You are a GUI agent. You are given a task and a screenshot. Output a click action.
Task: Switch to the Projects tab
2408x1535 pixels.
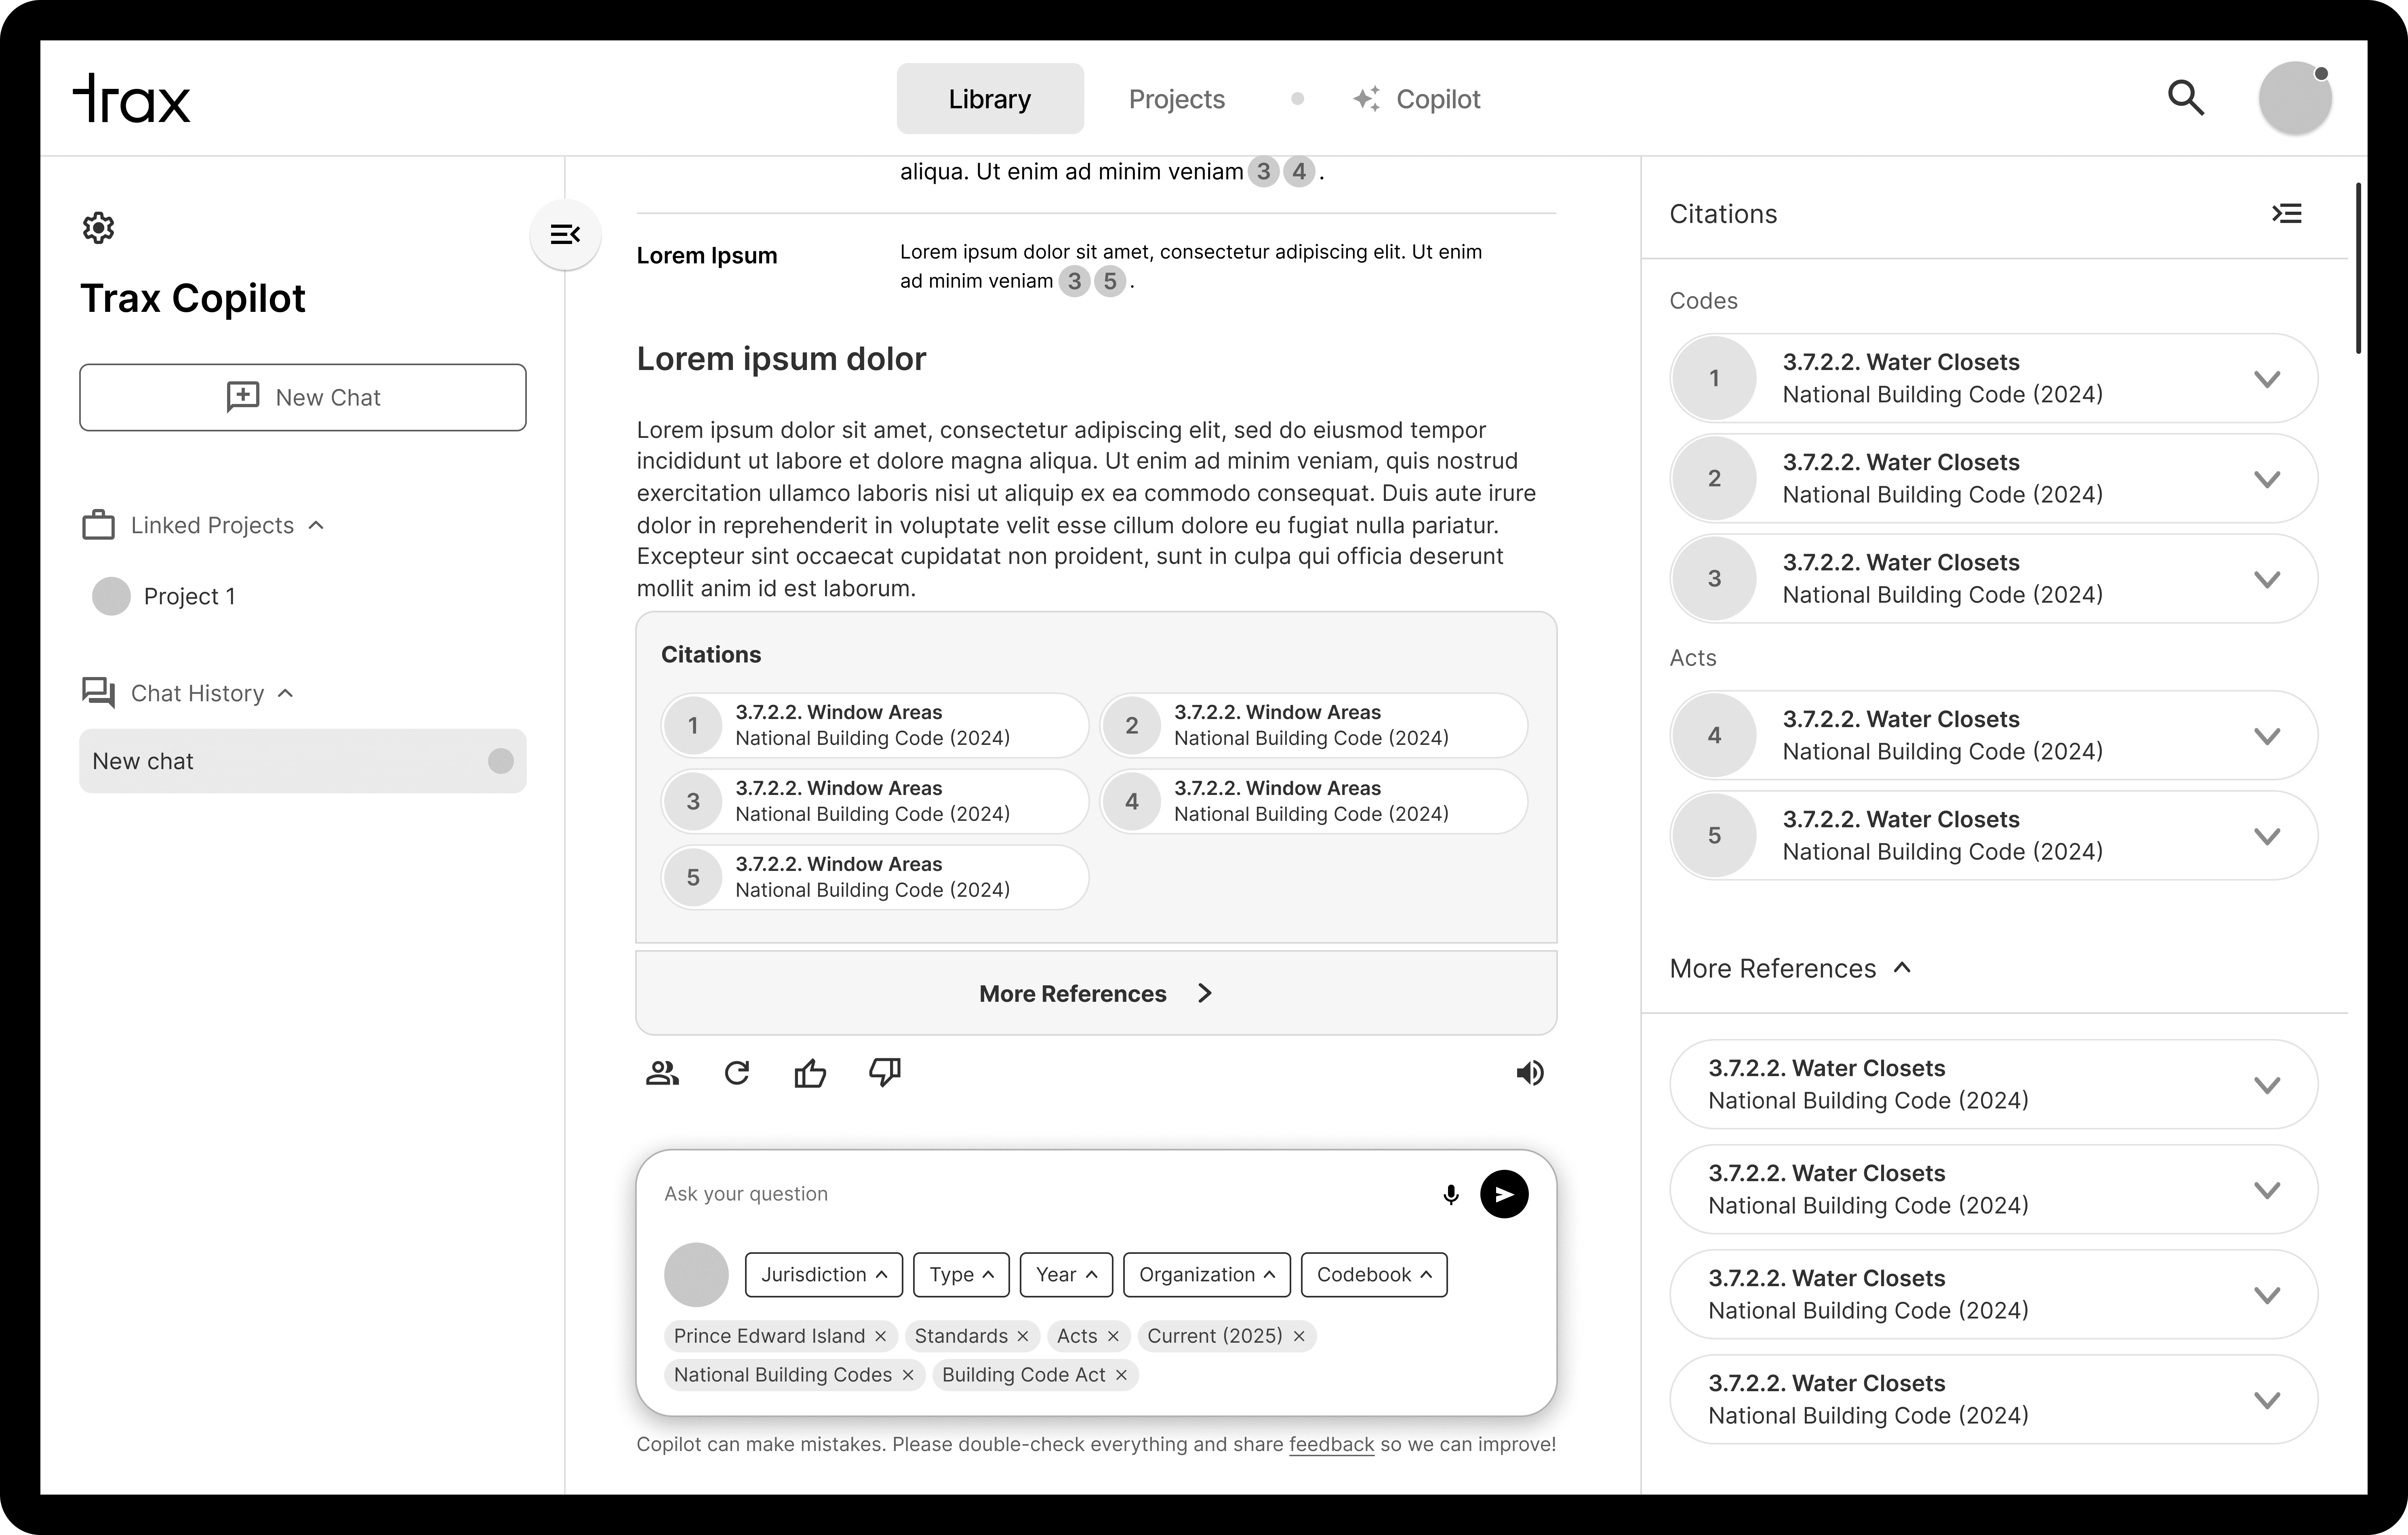click(x=1176, y=99)
